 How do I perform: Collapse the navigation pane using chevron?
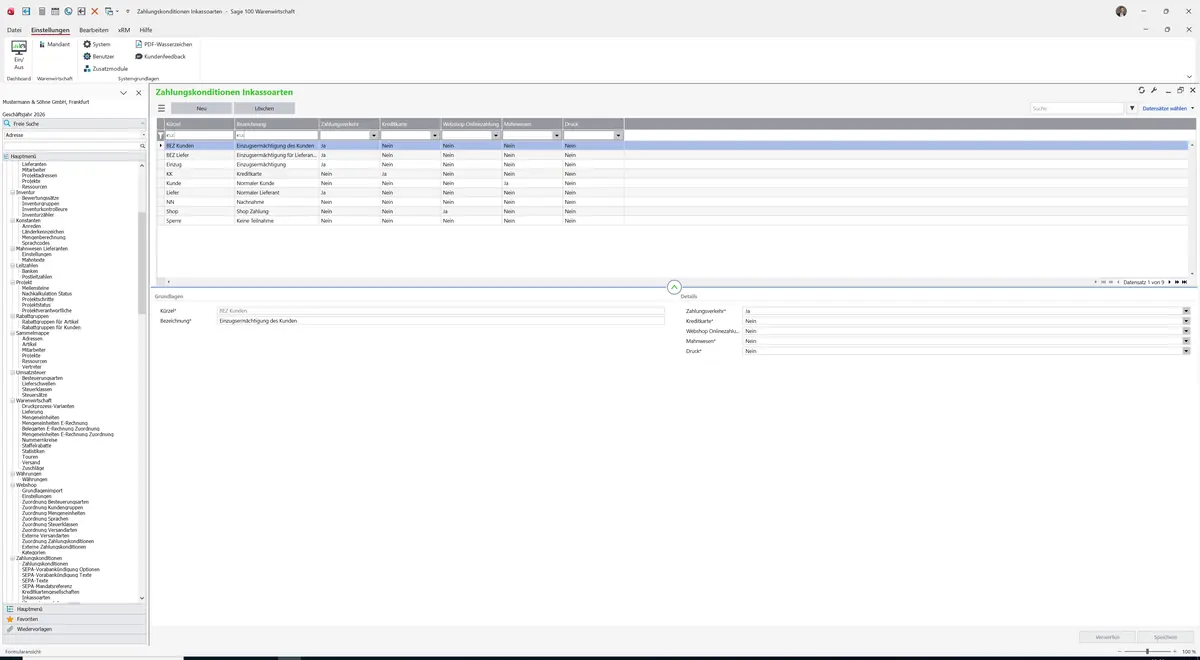(123, 93)
